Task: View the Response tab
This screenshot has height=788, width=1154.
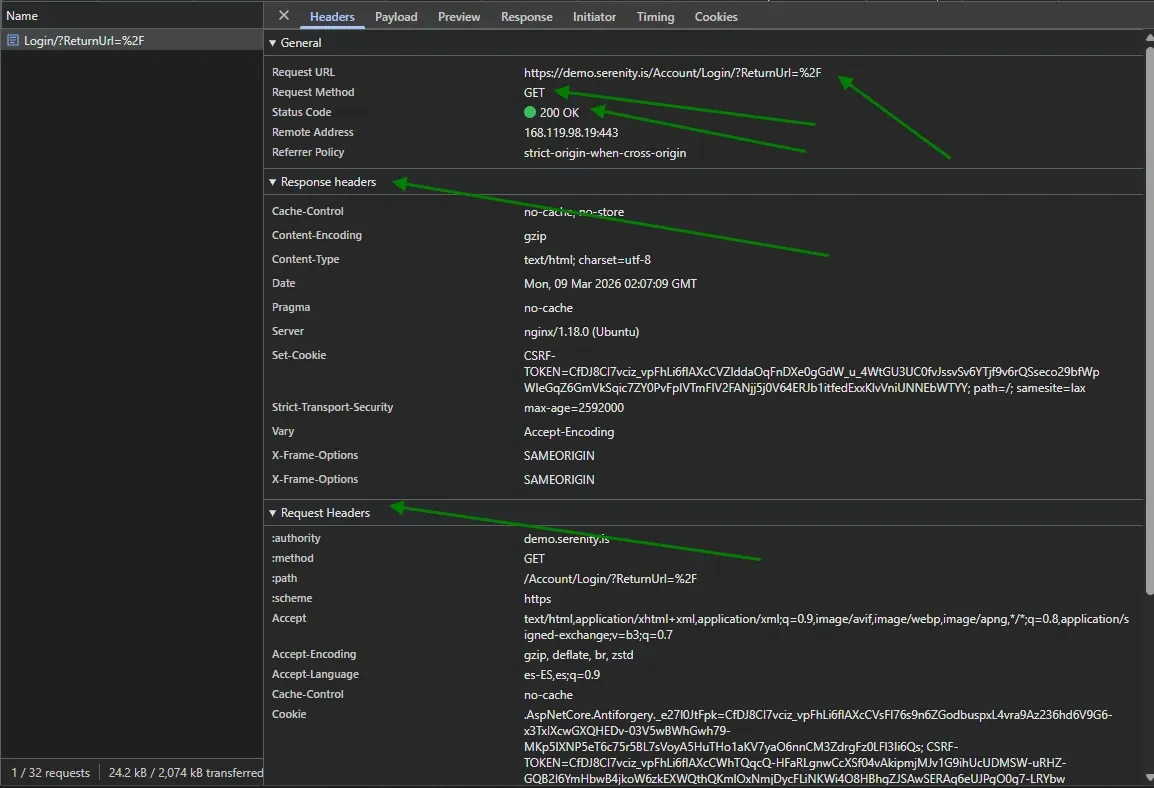Action: click(x=526, y=16)
